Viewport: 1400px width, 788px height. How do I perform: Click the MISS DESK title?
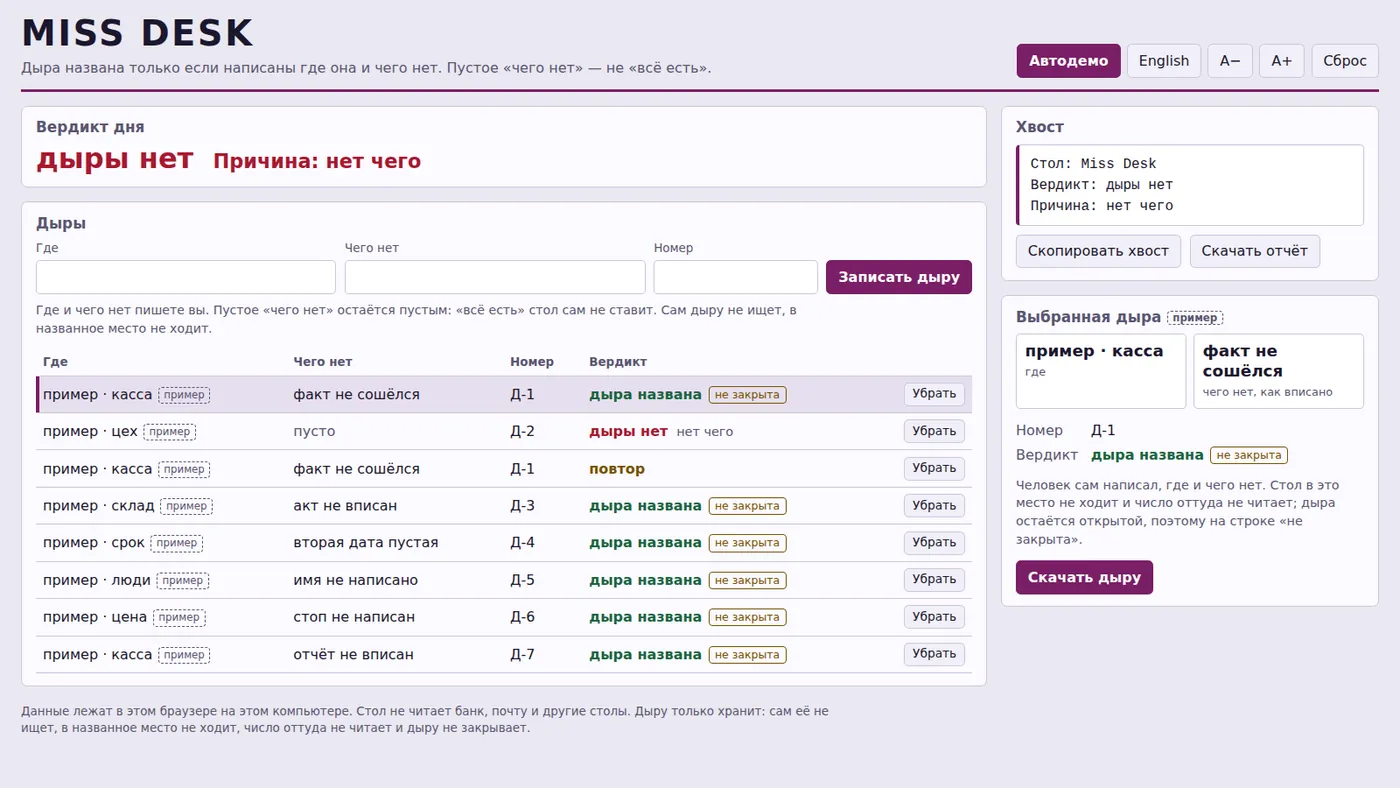point(138,34)
